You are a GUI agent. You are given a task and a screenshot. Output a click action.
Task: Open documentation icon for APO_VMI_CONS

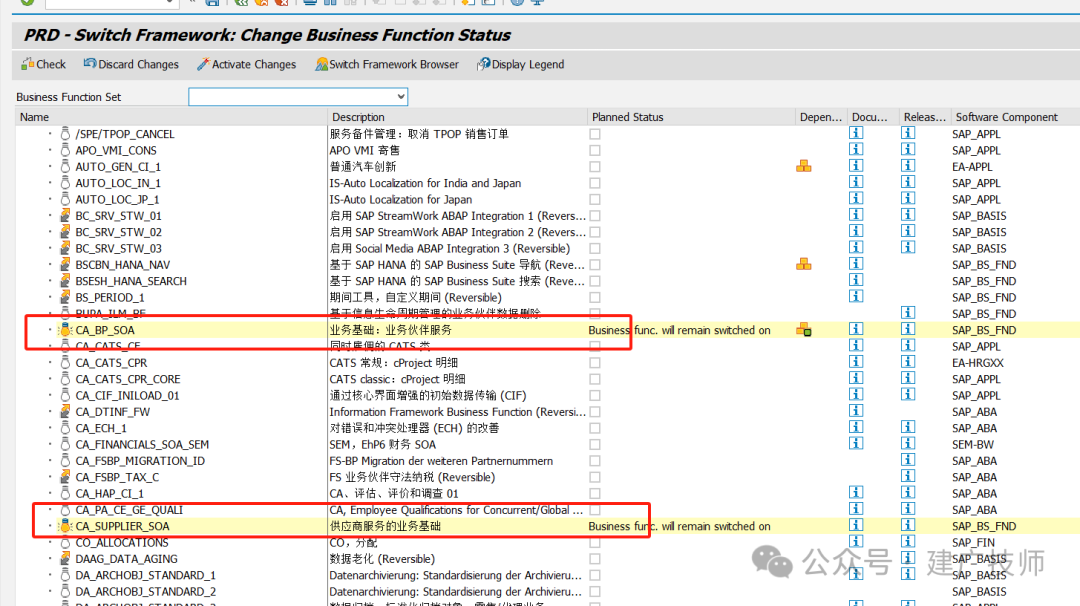point(855,149)
